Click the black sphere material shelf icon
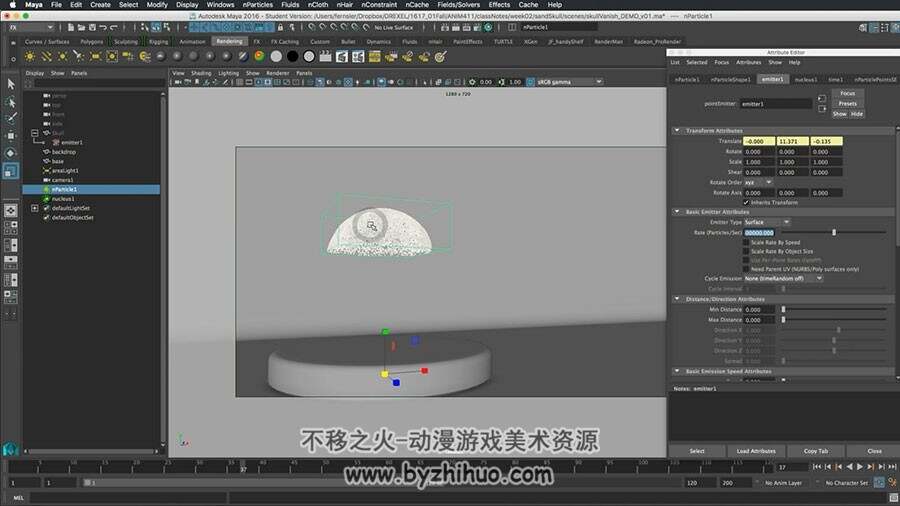The height and width of the screenshot is (506, 900). [293, 56]
